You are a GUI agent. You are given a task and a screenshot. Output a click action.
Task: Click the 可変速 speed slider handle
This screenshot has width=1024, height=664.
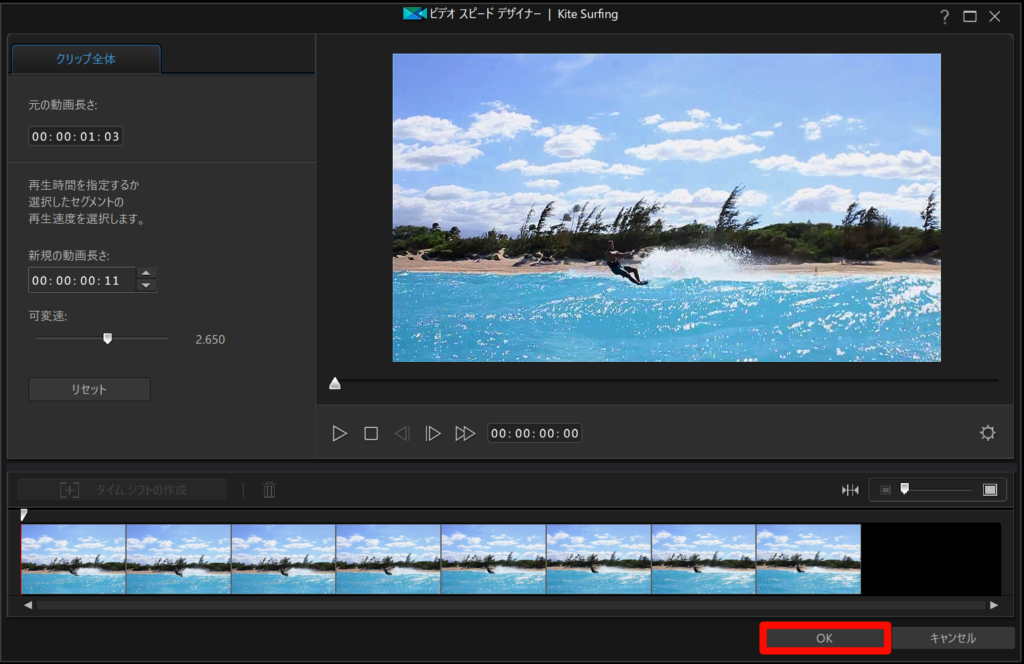107,338
